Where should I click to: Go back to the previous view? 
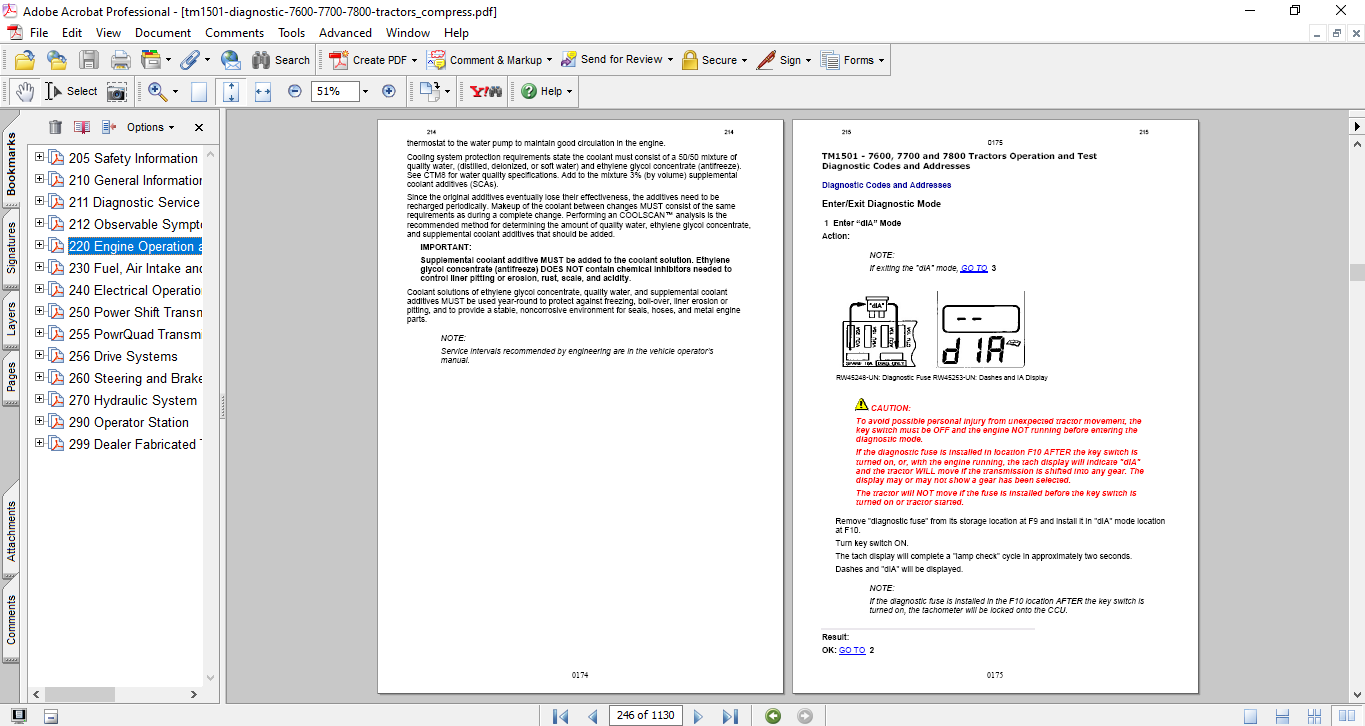tap(772, 716)
